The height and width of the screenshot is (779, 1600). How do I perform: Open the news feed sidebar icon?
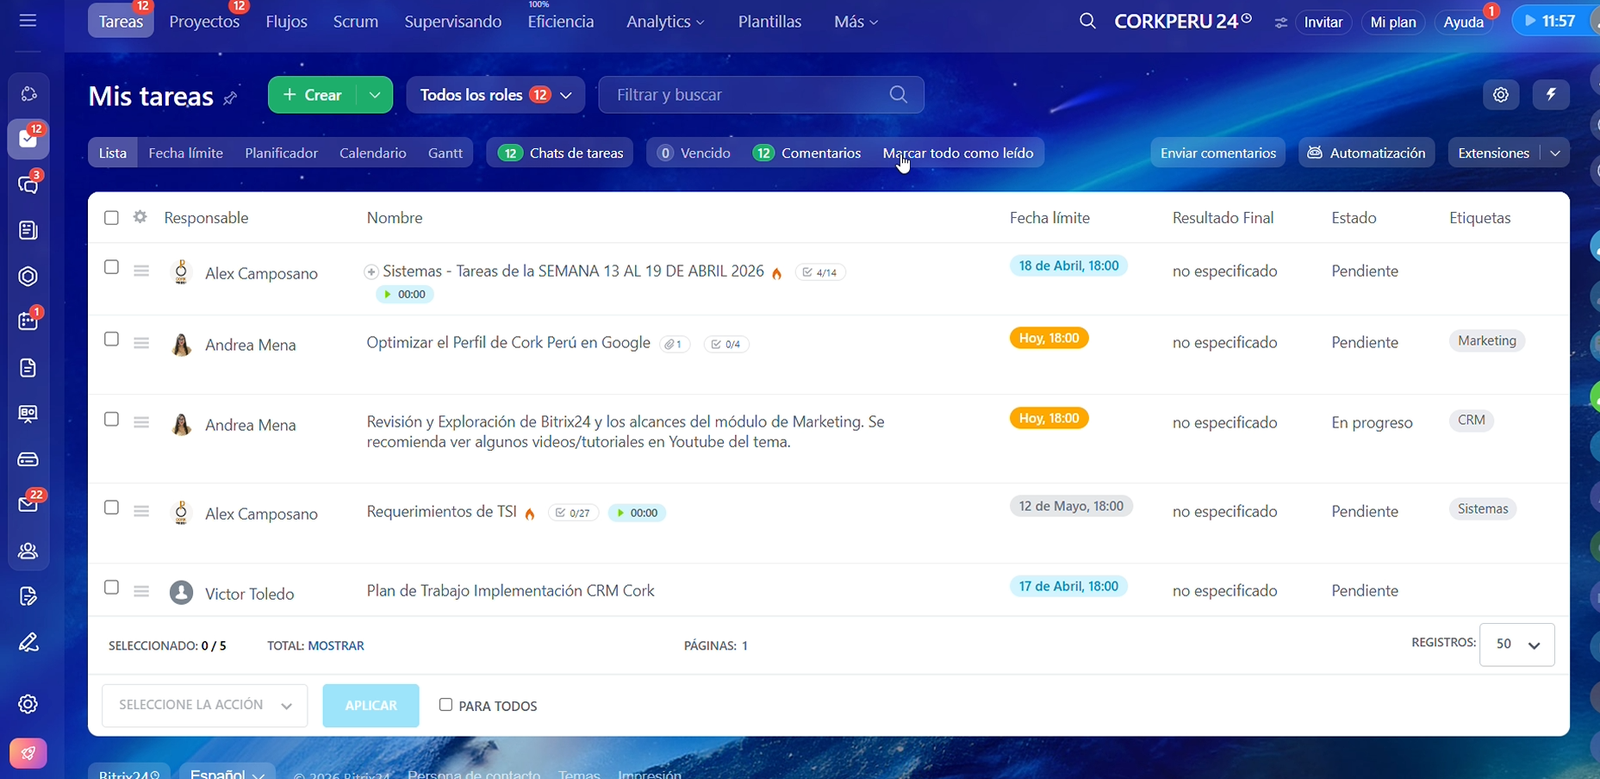(x=28, y=230)
